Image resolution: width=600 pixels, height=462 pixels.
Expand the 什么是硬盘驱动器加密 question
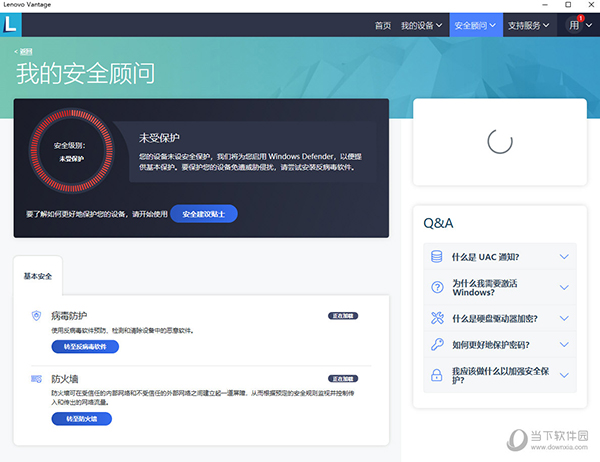click(x=500, y=318)
